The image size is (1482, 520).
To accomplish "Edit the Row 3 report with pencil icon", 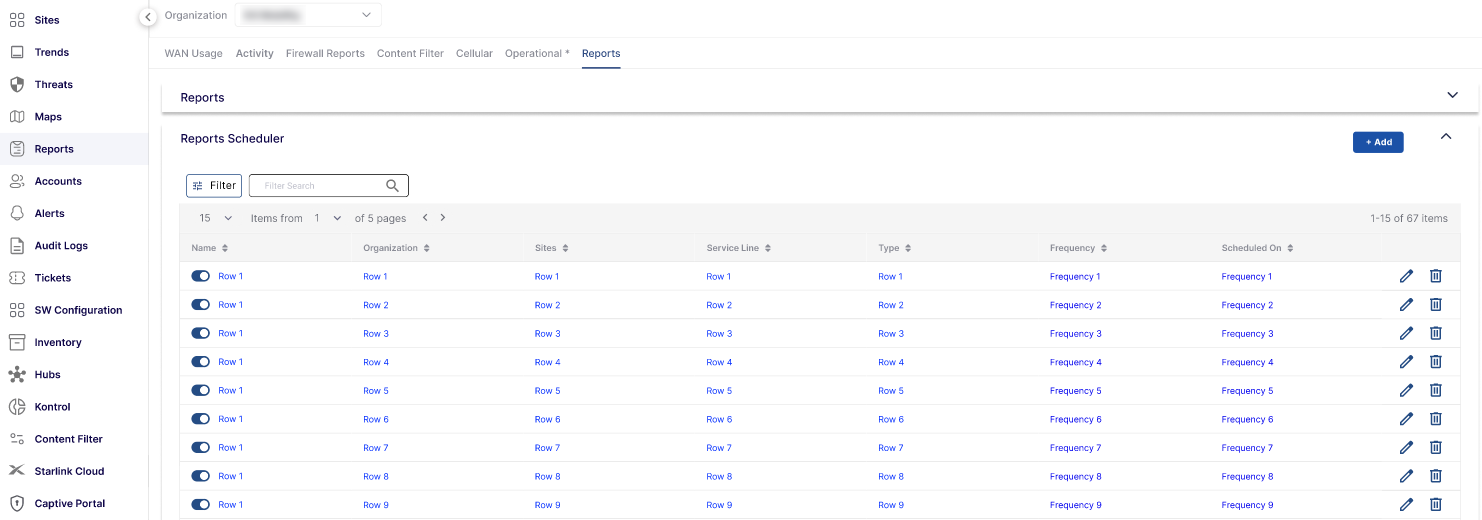I will coord(1406,333).
